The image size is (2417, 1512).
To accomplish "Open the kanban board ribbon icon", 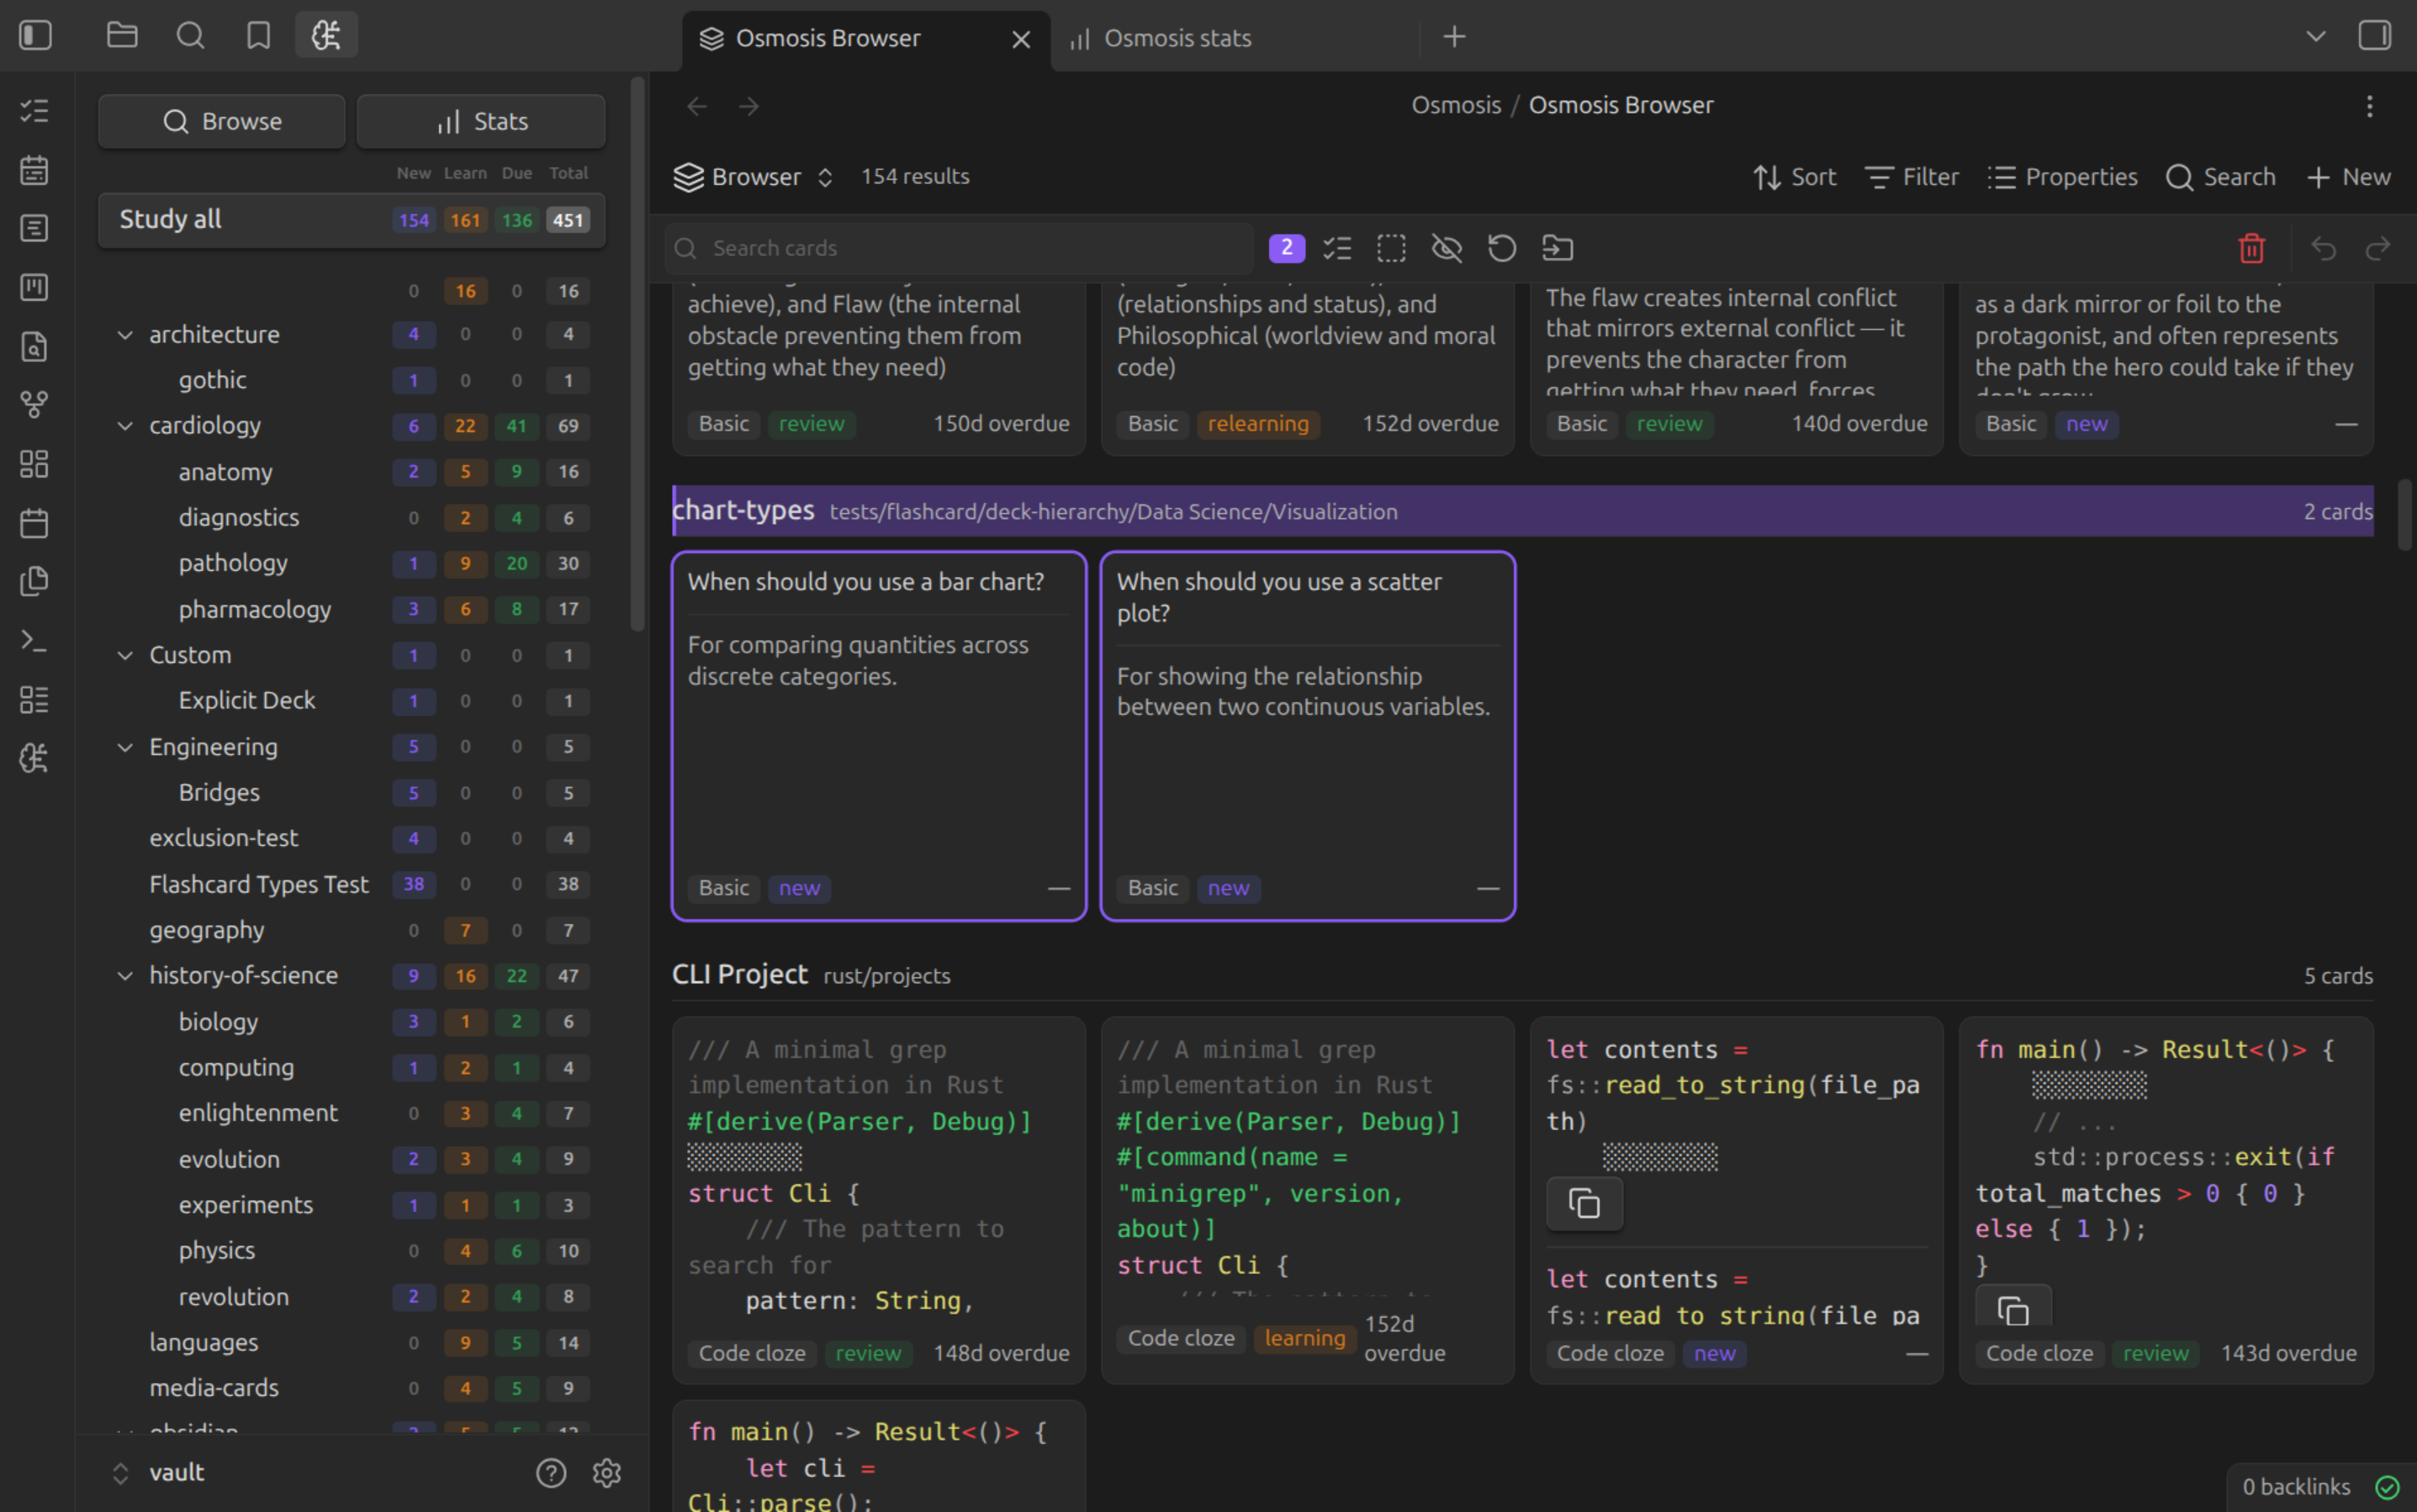I will (x=35, y=288).
